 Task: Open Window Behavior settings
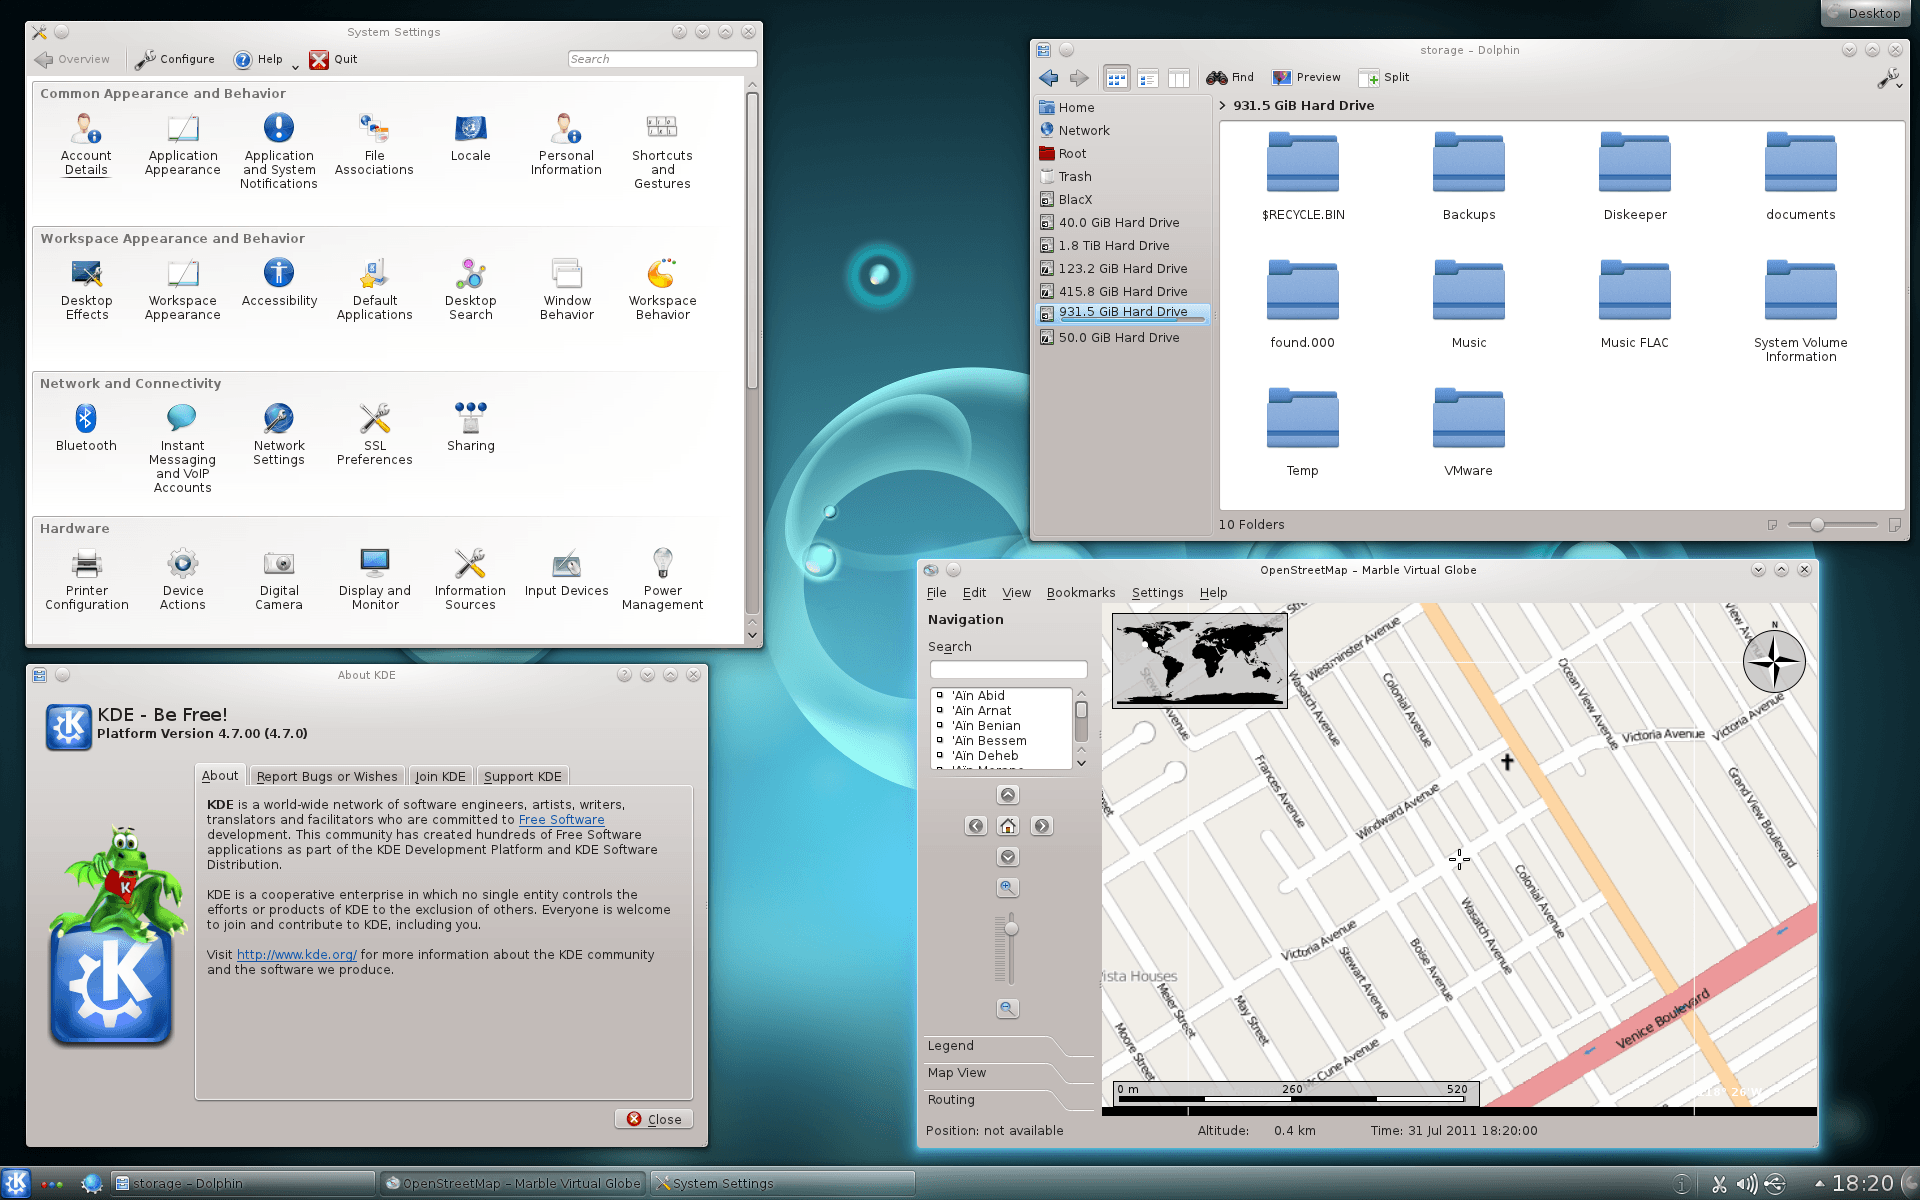[567, 289]
